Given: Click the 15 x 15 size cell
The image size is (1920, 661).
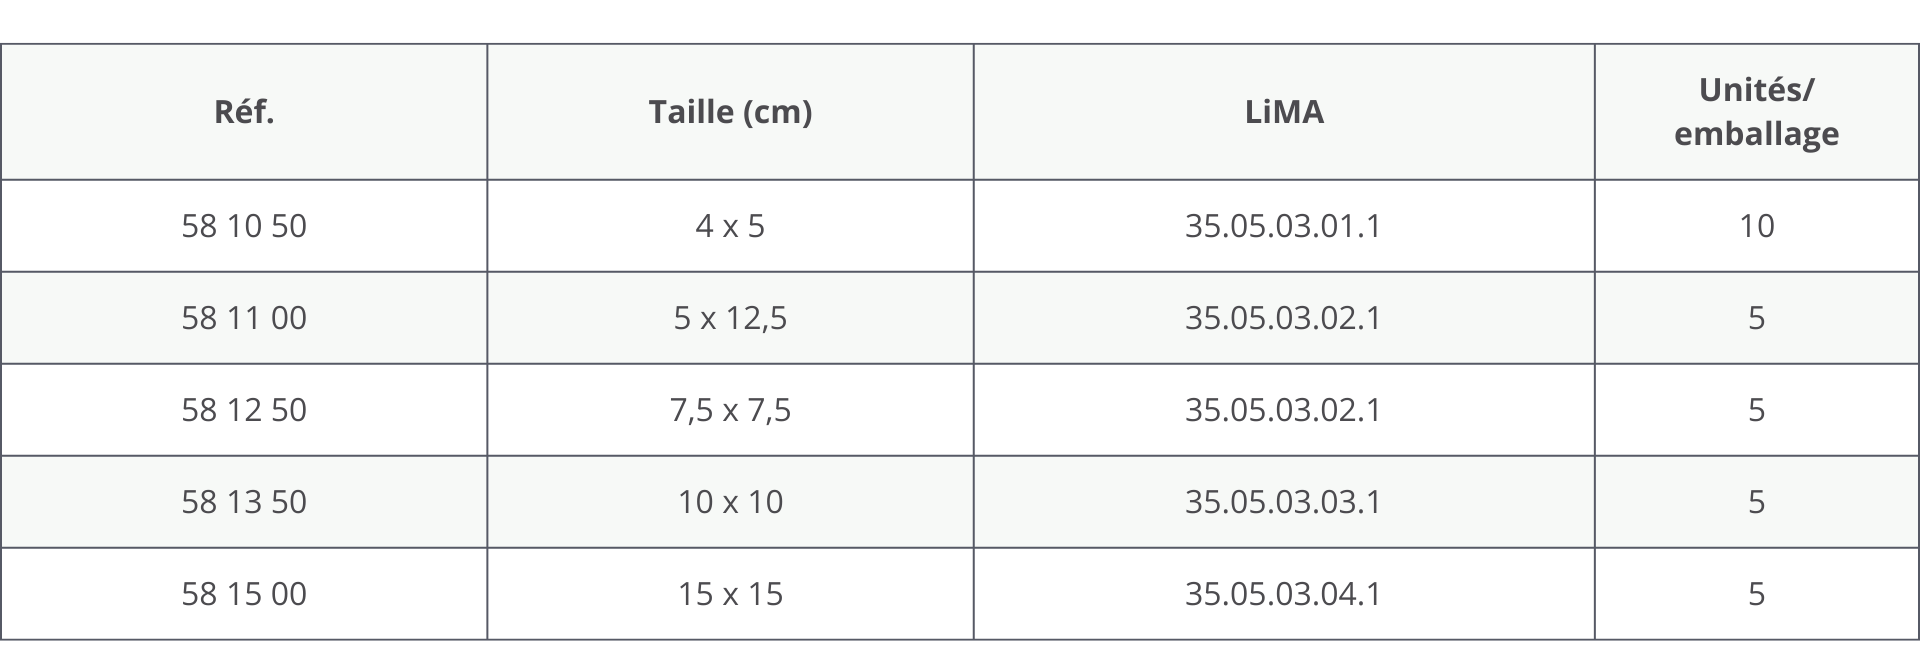Looking at the screenshot, I should coord(730,594).
